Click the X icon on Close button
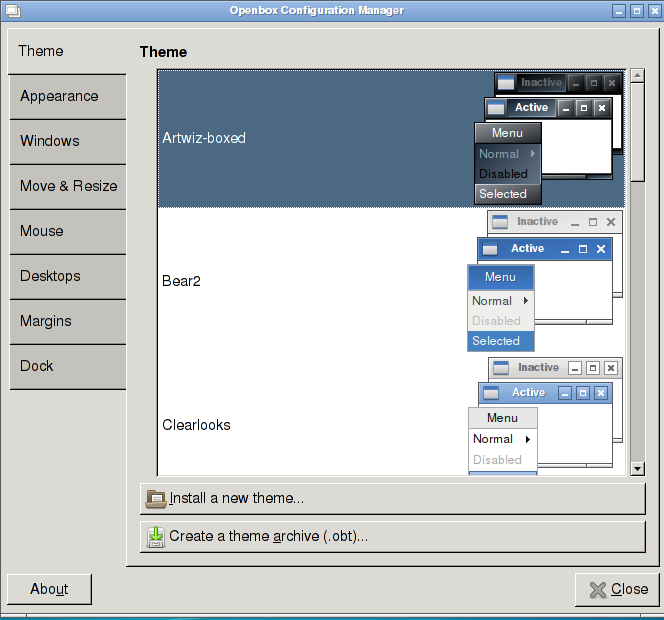 tap(598, 590)
